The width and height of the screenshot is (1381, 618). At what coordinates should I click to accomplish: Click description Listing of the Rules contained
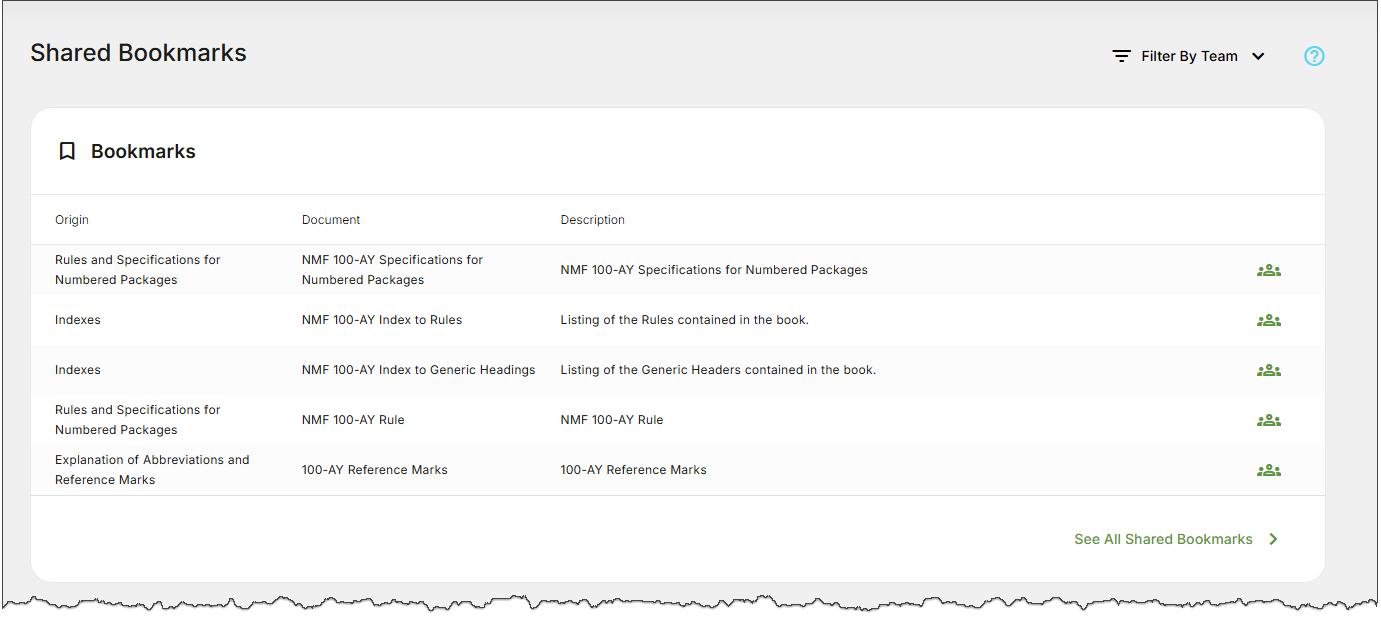click(x=684, y=320)
